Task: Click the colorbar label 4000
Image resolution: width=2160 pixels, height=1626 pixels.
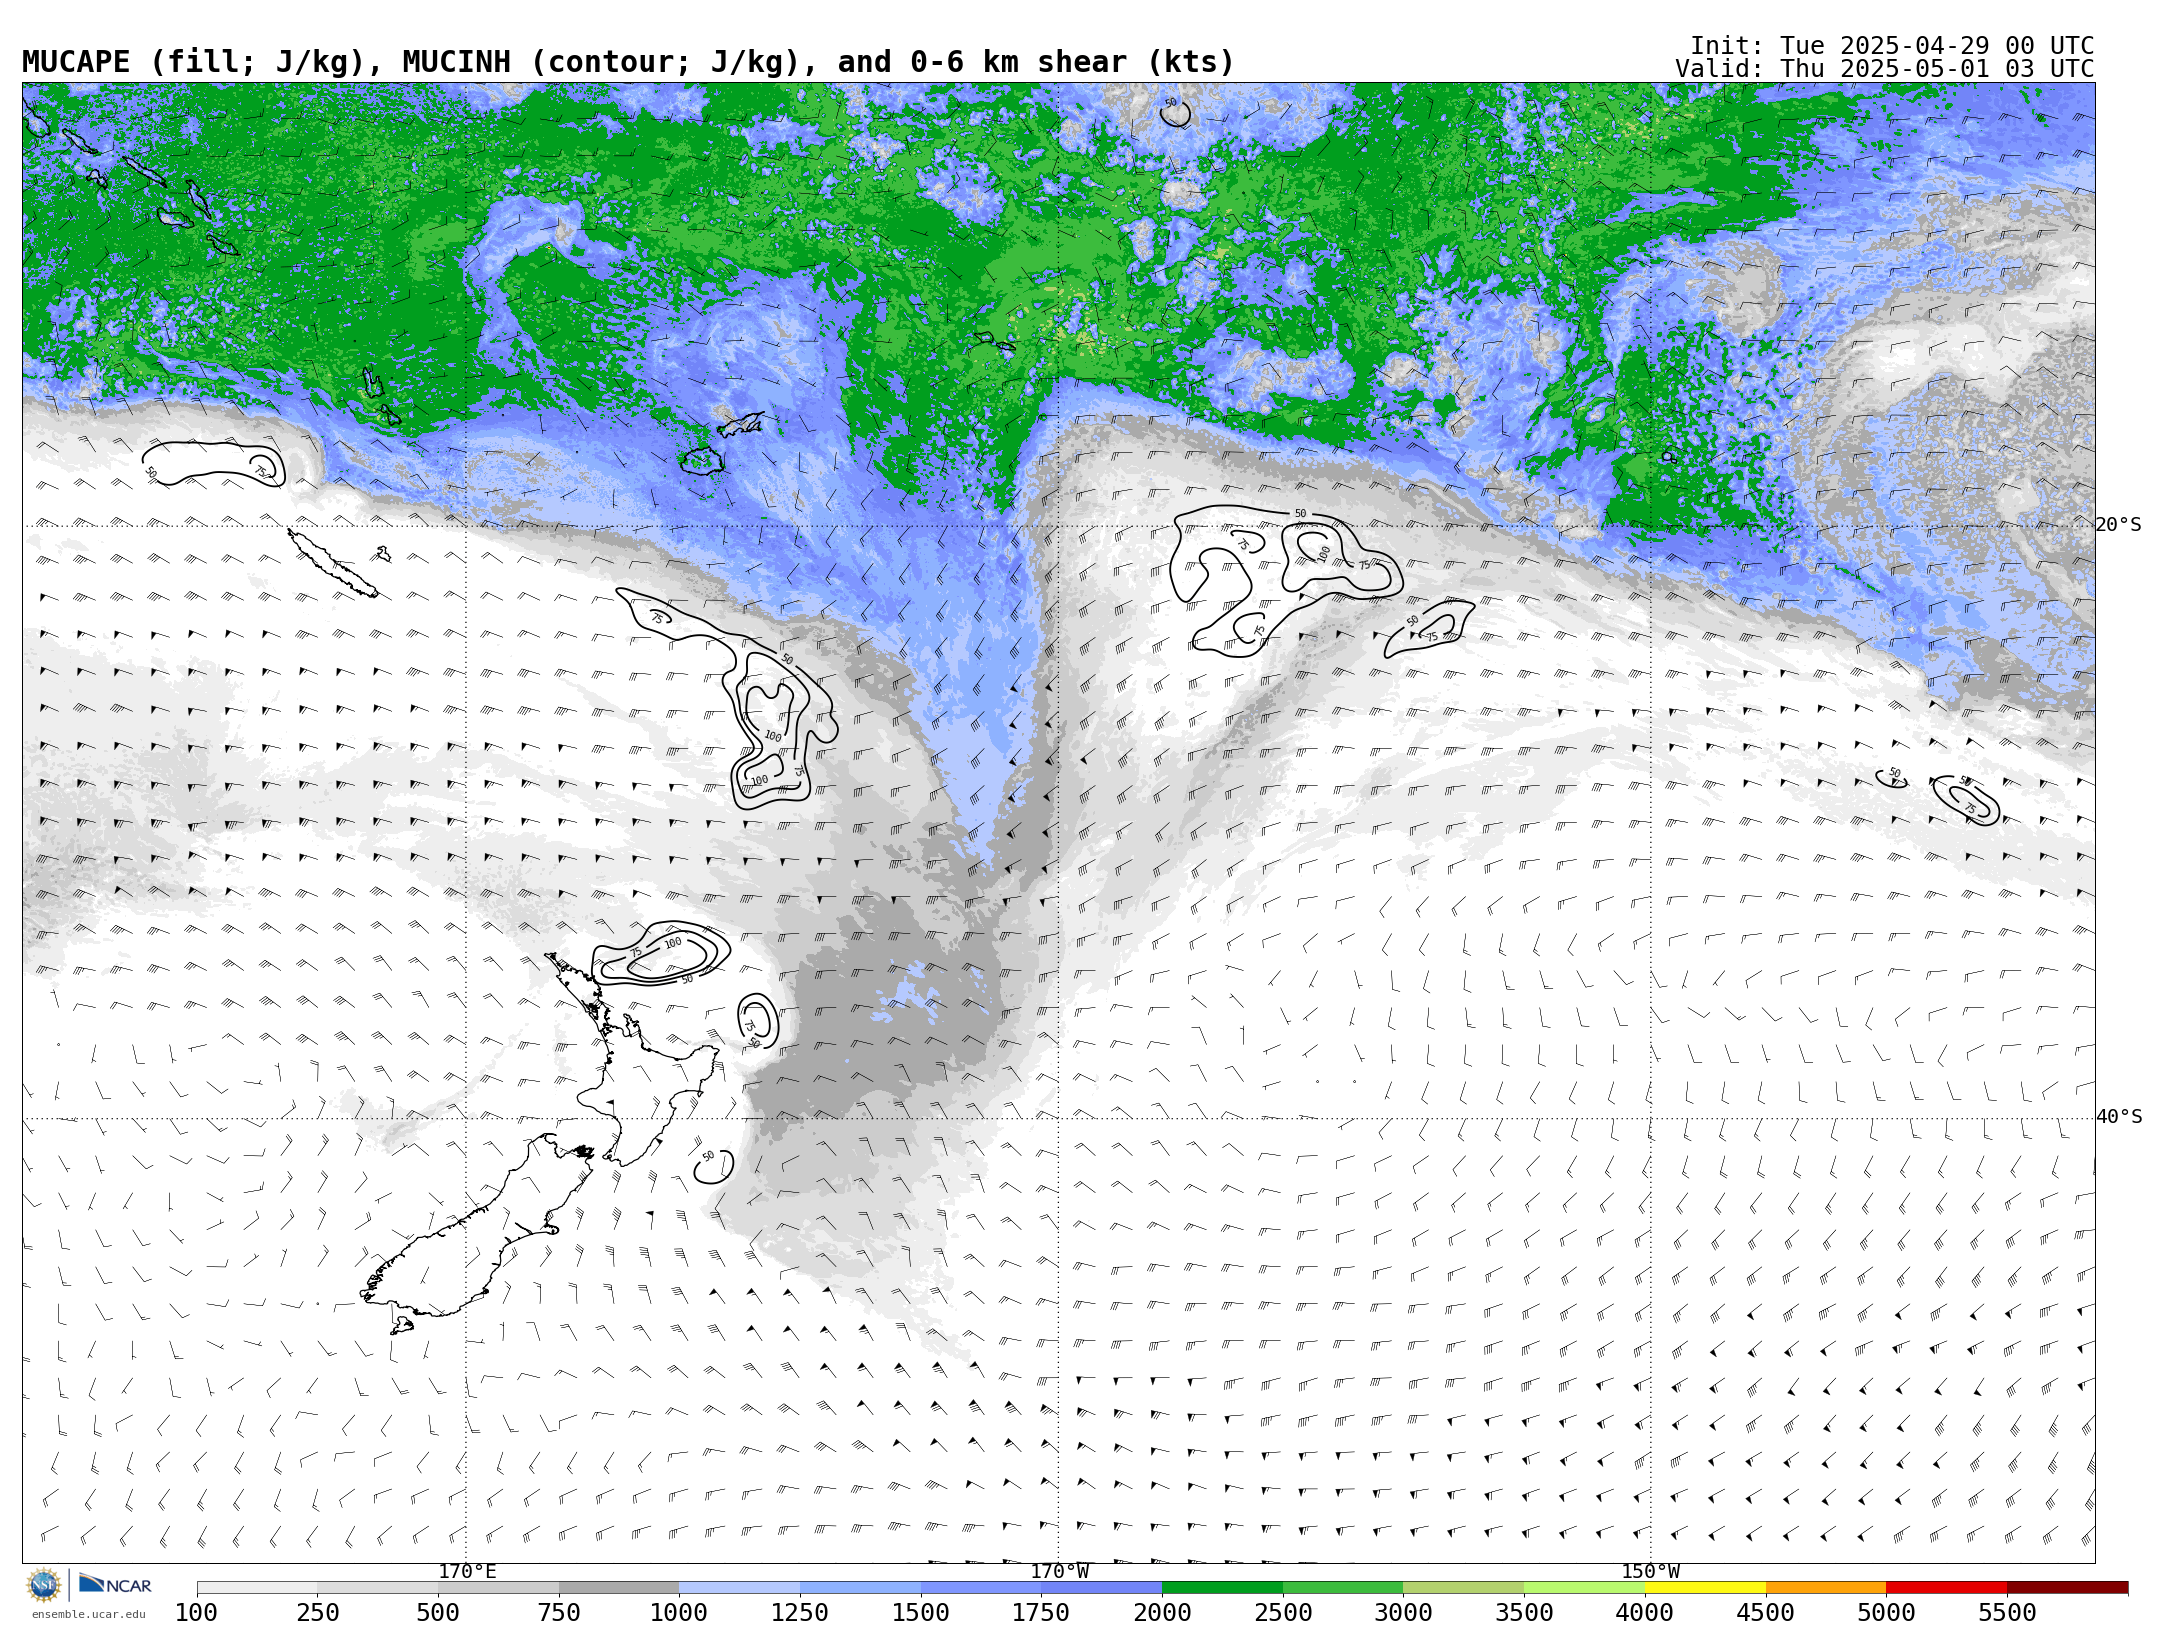Action: coord(1645,1612)
